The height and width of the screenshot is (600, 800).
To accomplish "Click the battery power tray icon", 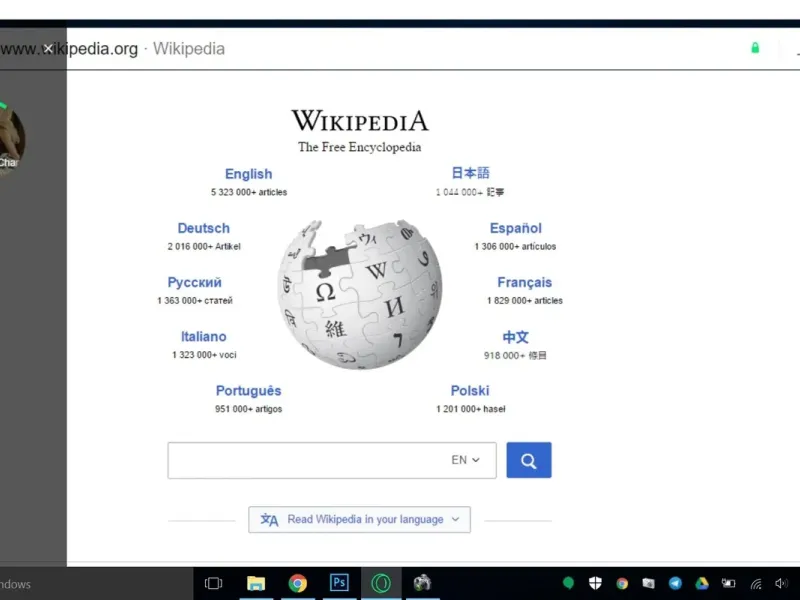I will coord(728,583).
